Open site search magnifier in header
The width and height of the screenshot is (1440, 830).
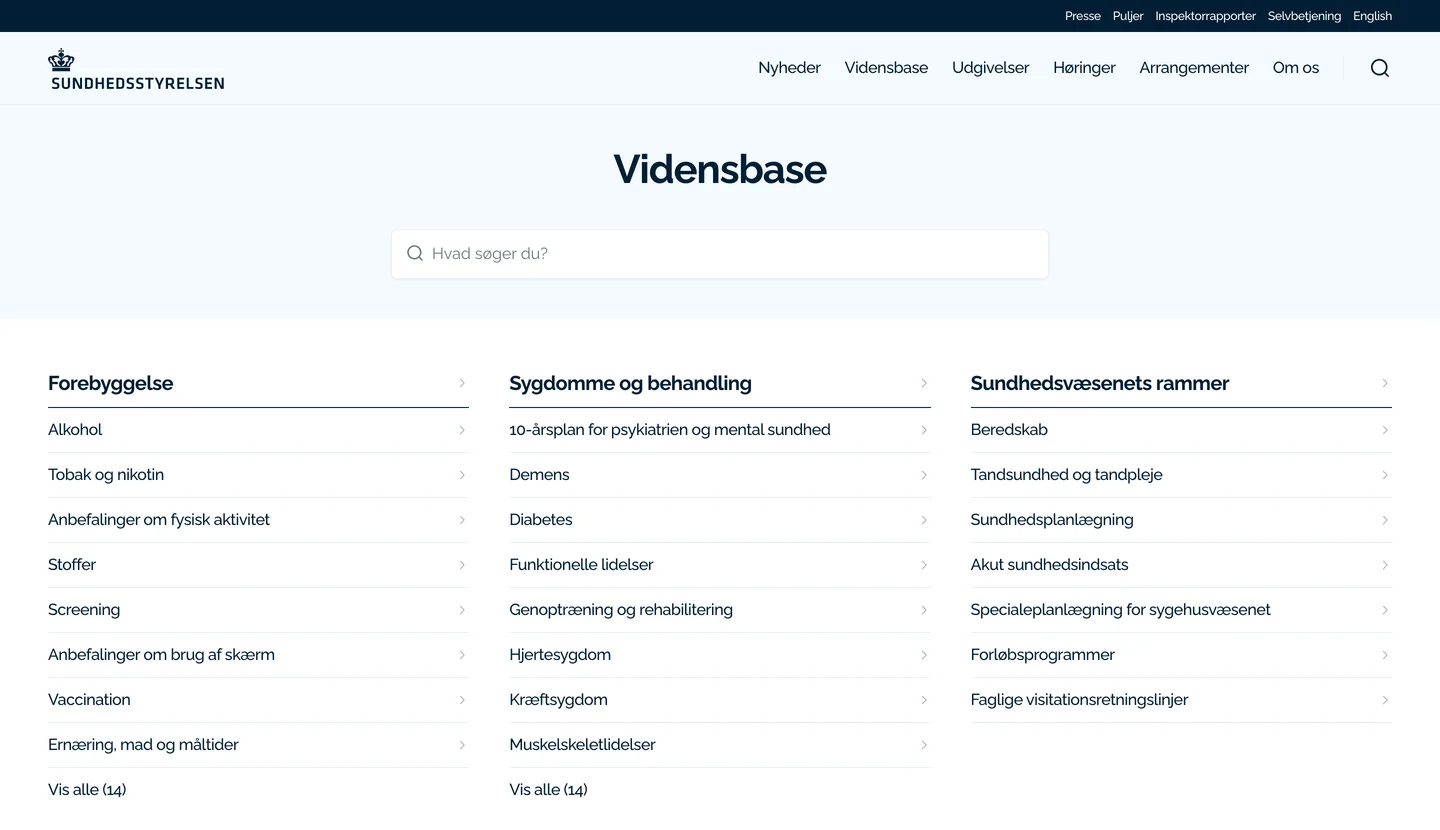tap(1380, 68)
